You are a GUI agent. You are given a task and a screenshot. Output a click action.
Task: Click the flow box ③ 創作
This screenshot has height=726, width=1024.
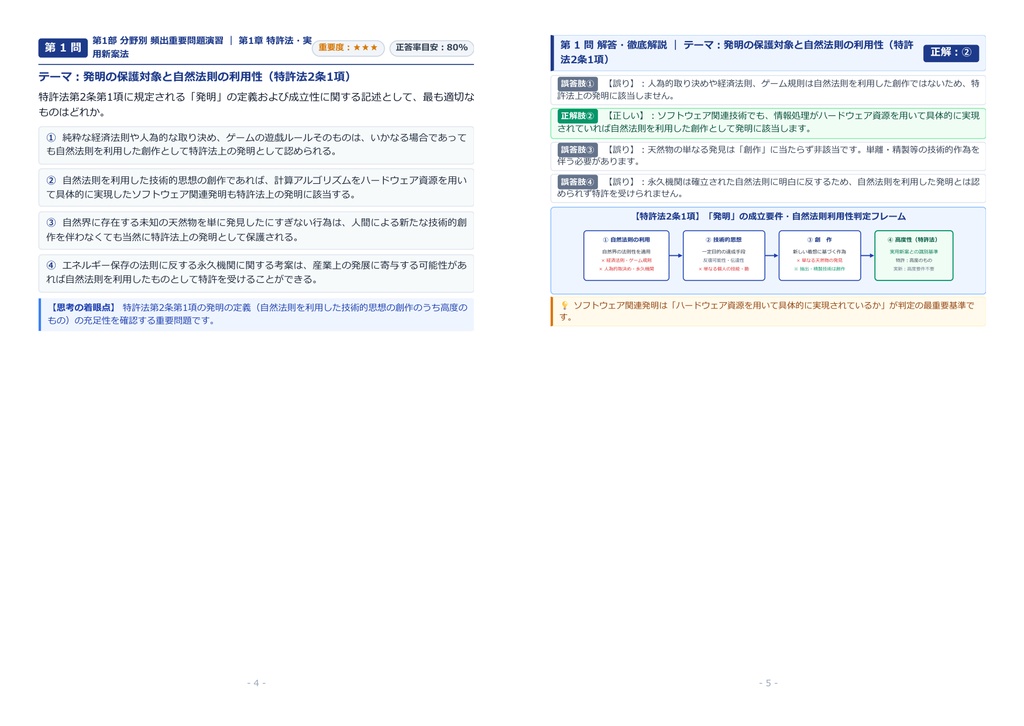click(x=820, y=255)
